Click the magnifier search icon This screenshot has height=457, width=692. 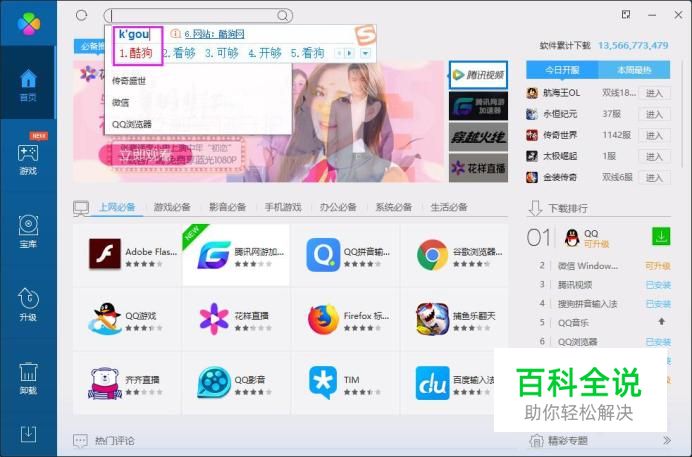pyautogui.click(x=282, y=16)
